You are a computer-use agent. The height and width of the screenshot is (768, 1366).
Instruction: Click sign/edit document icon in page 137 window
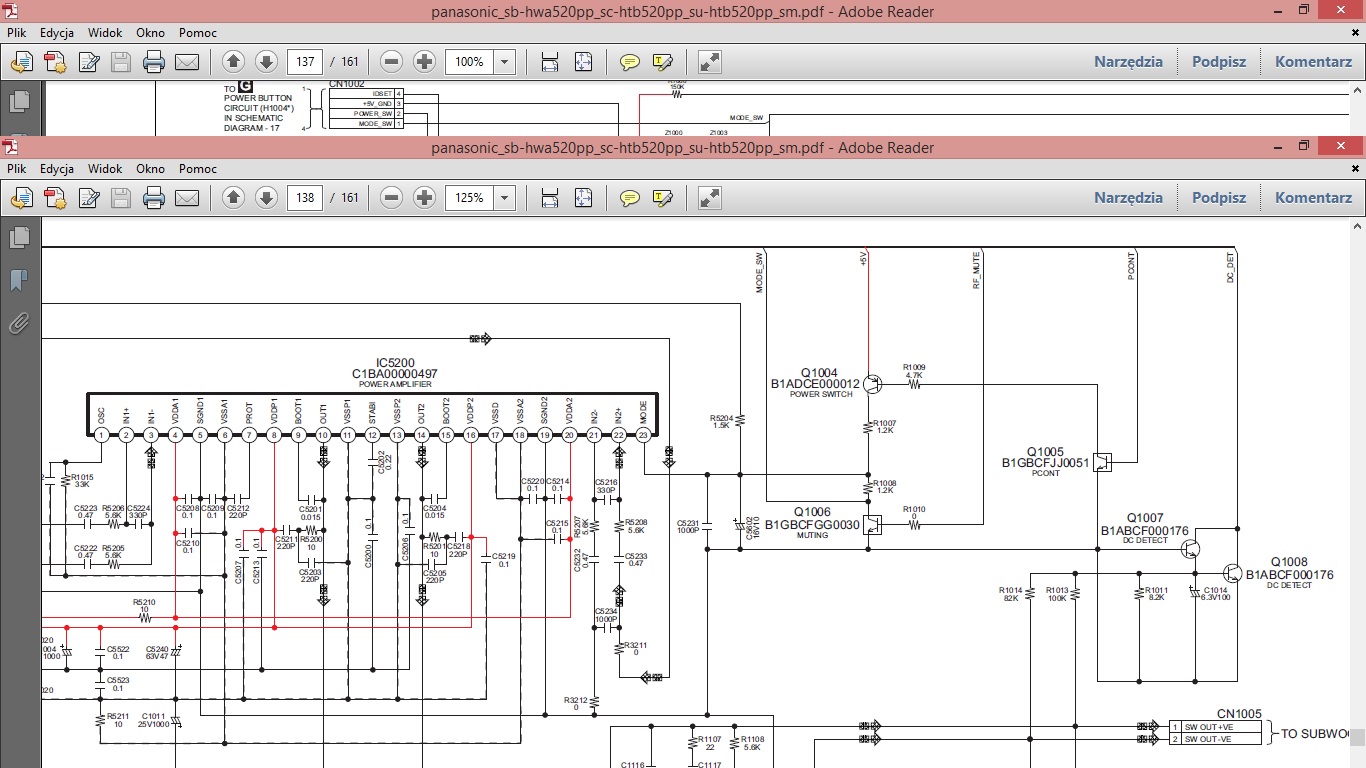tap(88, 62)
